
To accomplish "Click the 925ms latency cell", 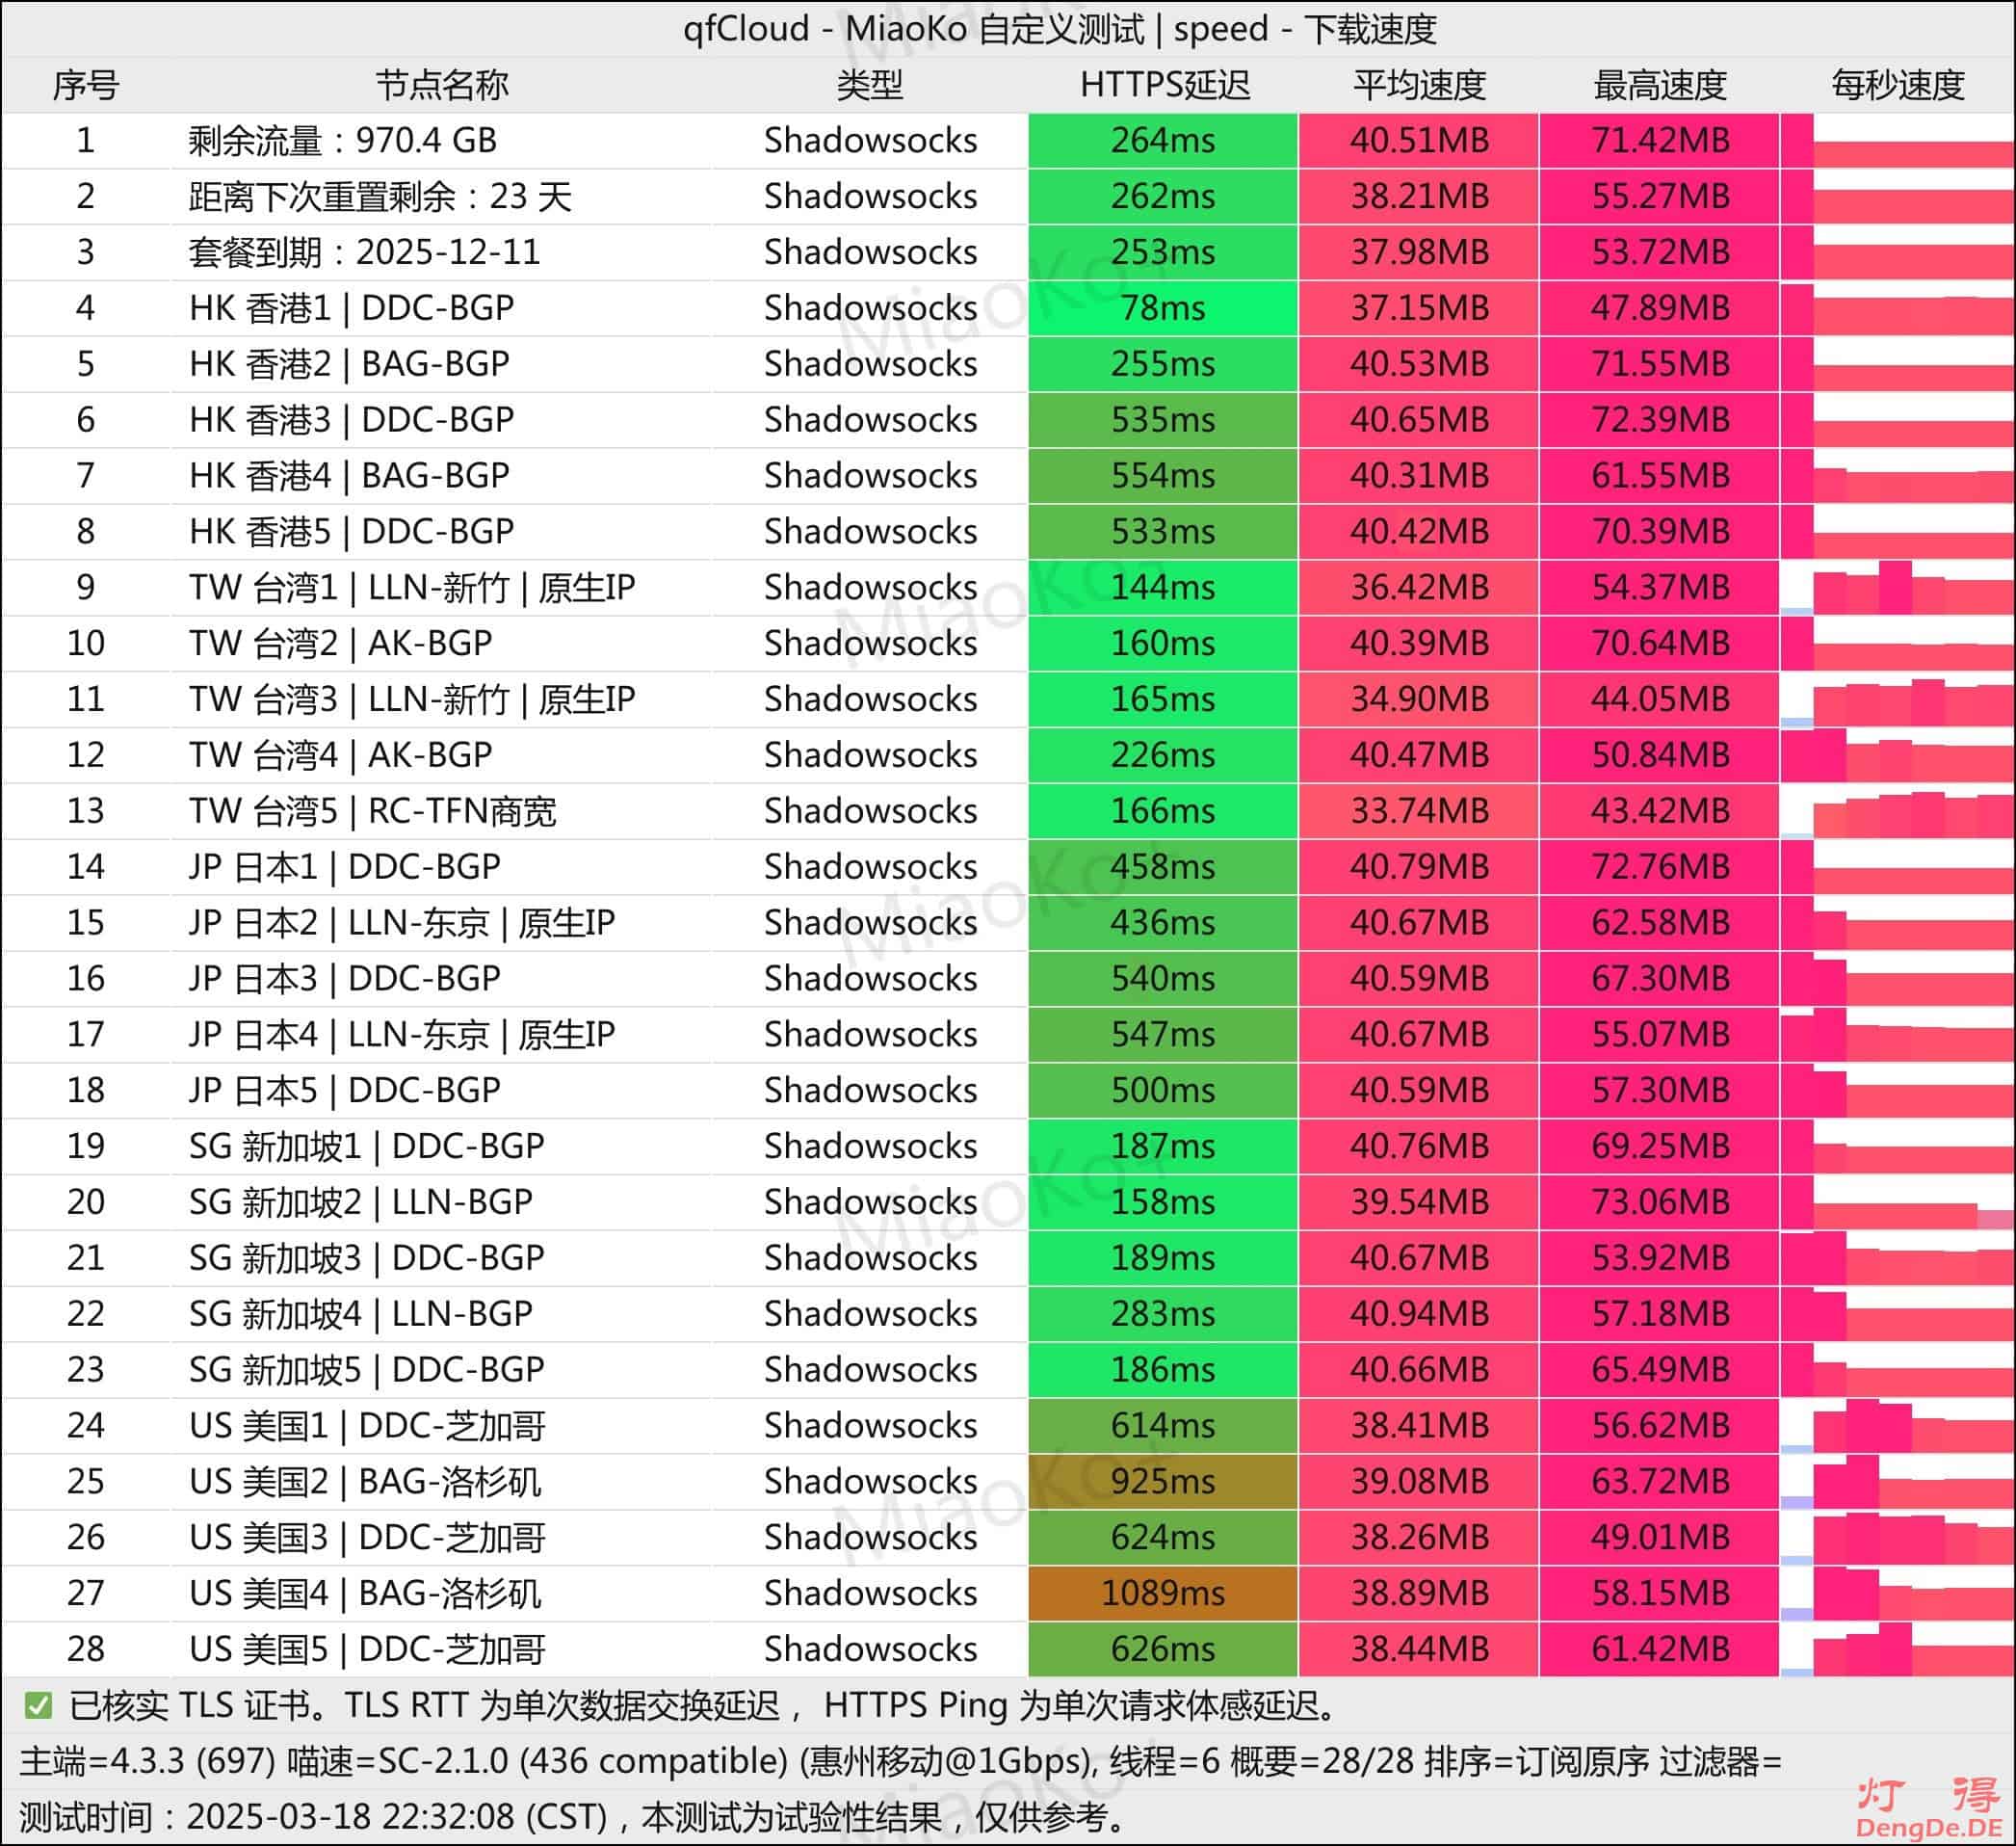I will click(x=1163, y=1481).
